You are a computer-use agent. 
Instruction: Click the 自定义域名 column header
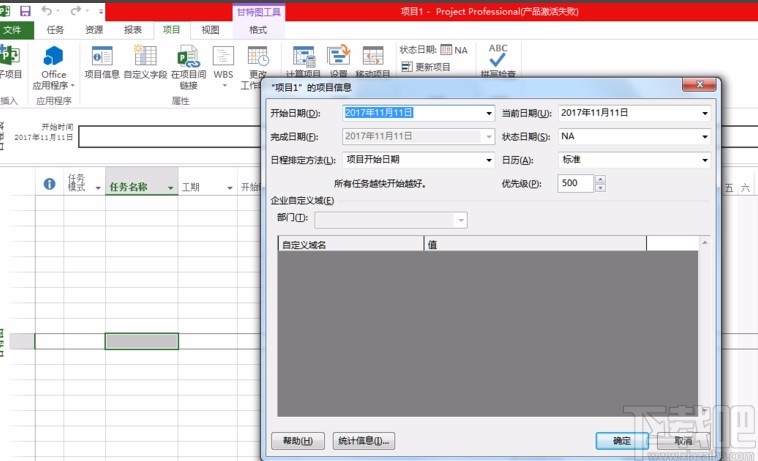pyautogui.click(x=351, y=244)
